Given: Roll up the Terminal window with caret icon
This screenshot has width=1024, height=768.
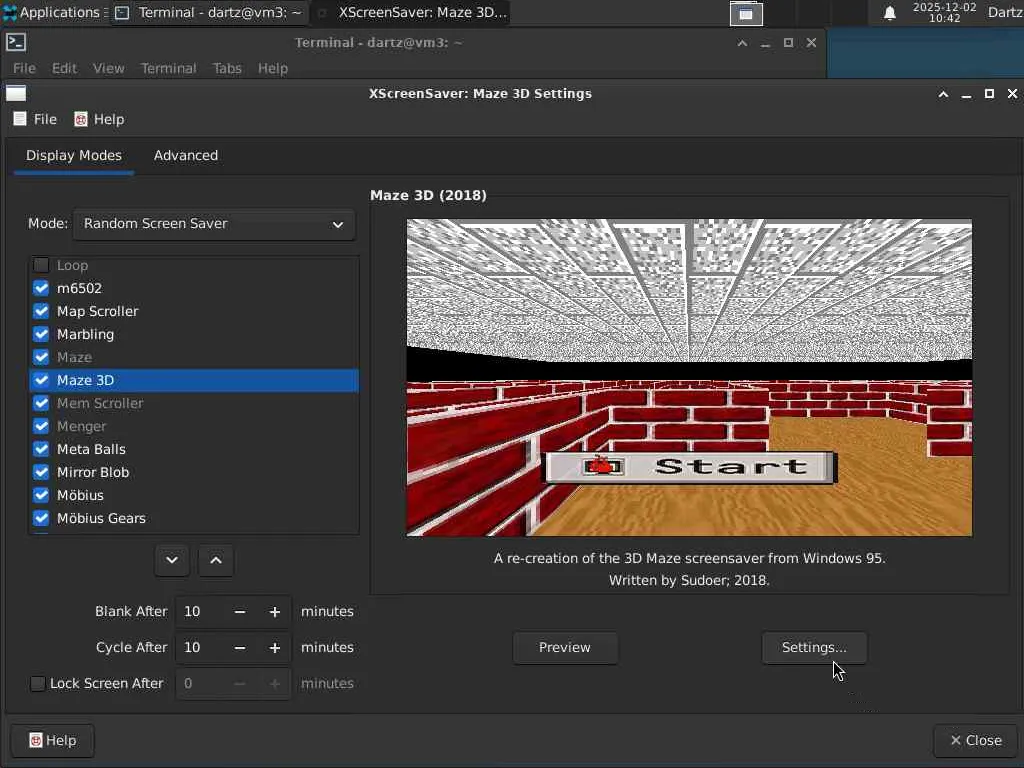Looking at the screenshot, I should [742, 43].
